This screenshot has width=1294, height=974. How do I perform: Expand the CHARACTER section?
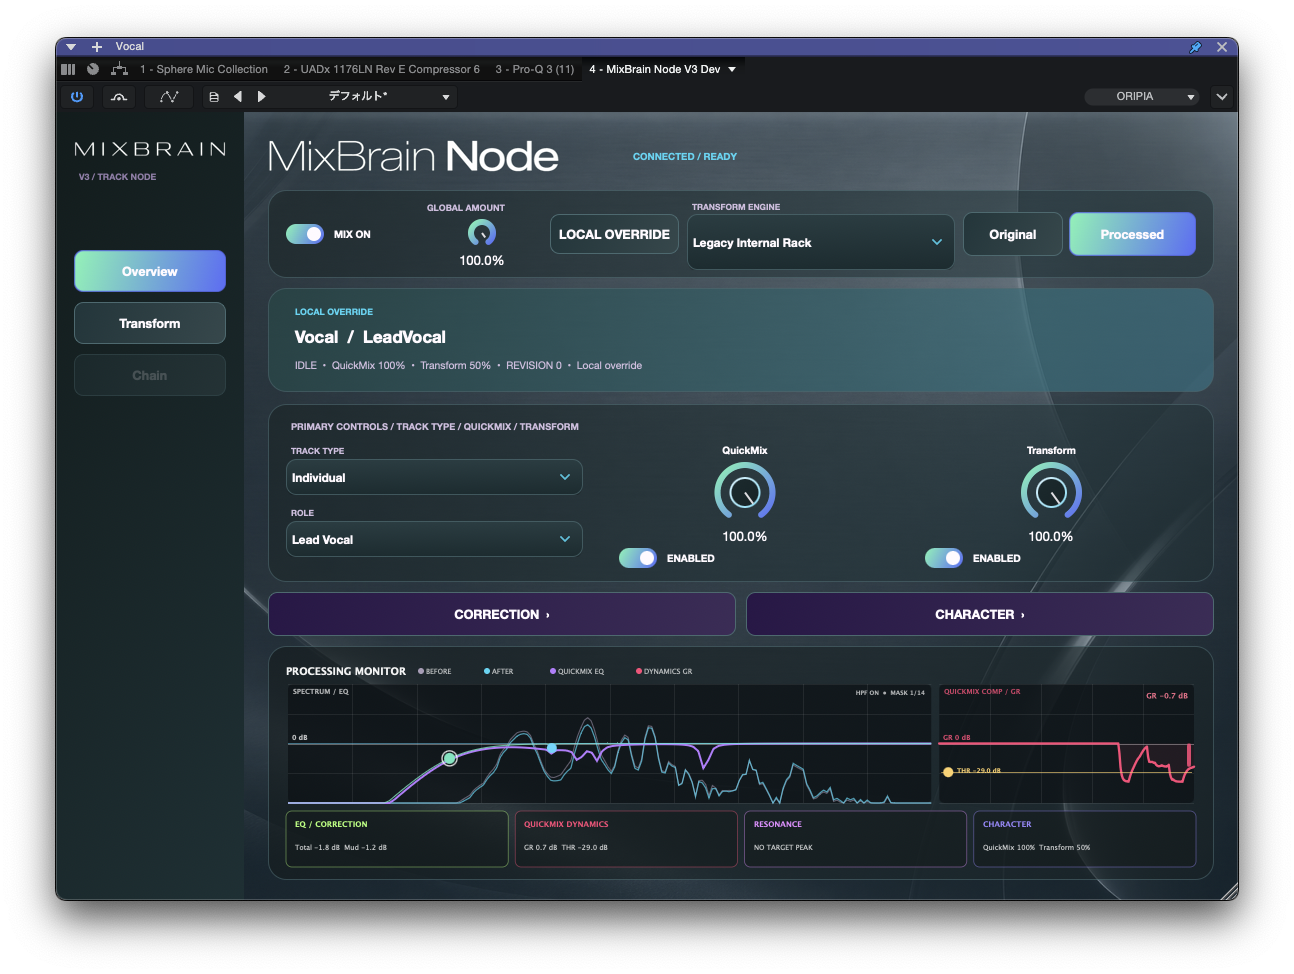coord(980,614)
